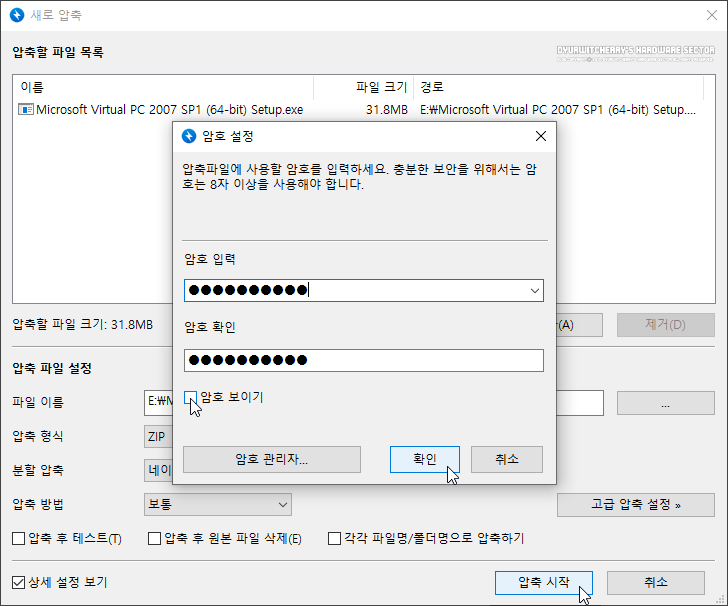Open the 압축 방법 보통 dropdown
The image size is (728, 606).
coord(218,504)
